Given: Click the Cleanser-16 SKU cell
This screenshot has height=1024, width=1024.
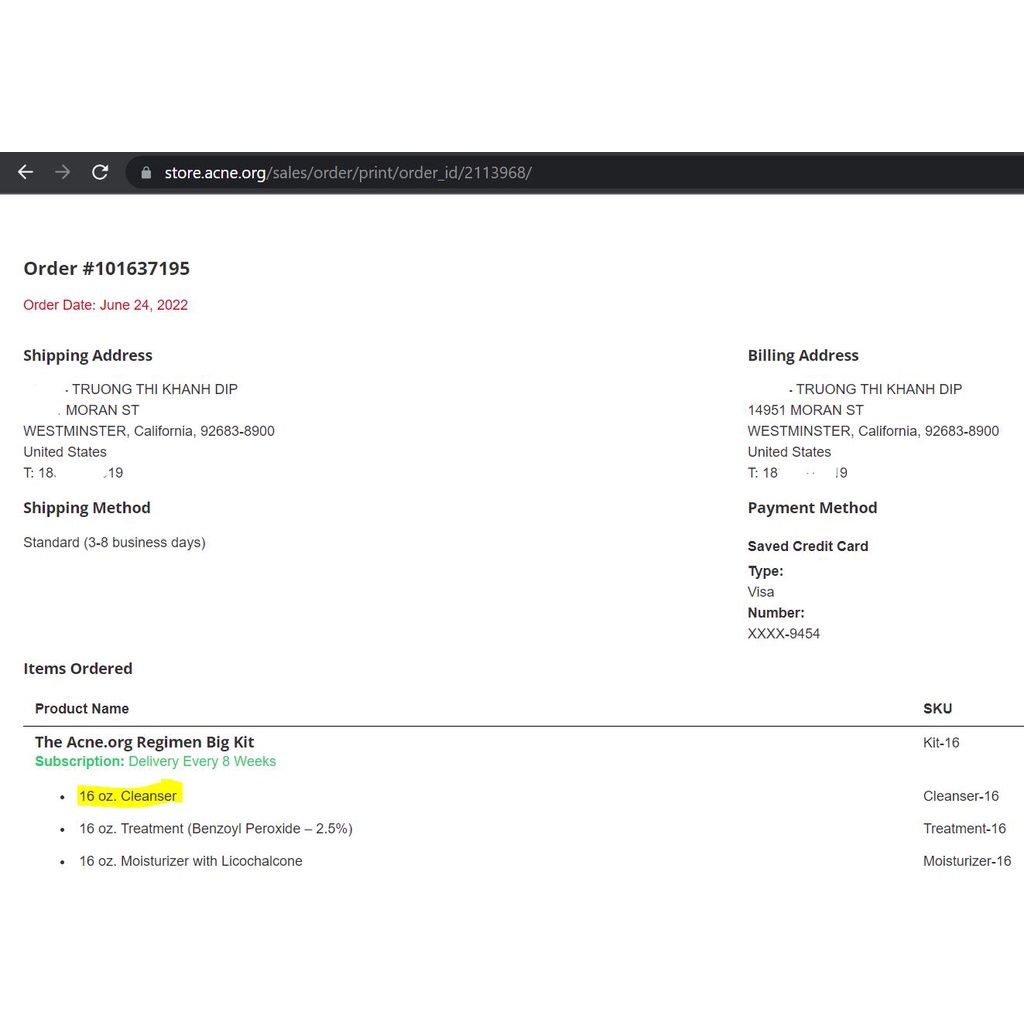Looking at the screenshot, I should [961, 796].
